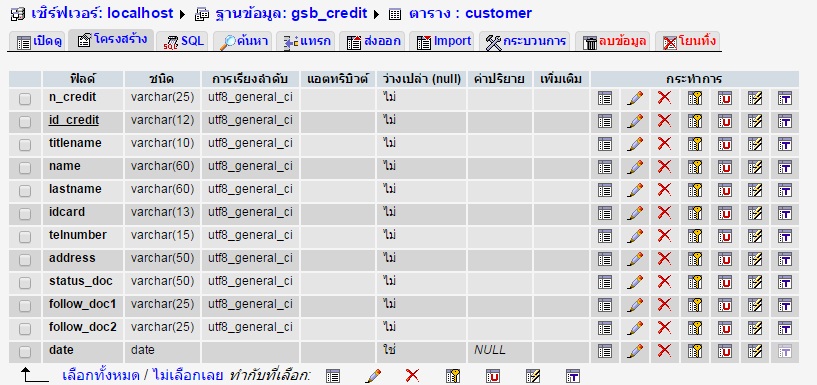Click pencil edit icon for date row
The width and height of the screenshot is (817, 385).
coord(634,351)
